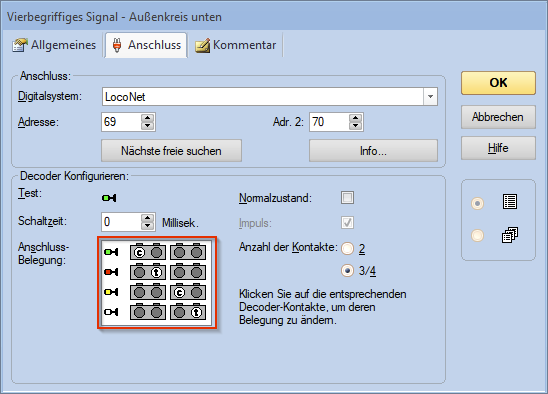548x394 pixels.
Task: Select 2 contacts radio button
Action: 347,249
